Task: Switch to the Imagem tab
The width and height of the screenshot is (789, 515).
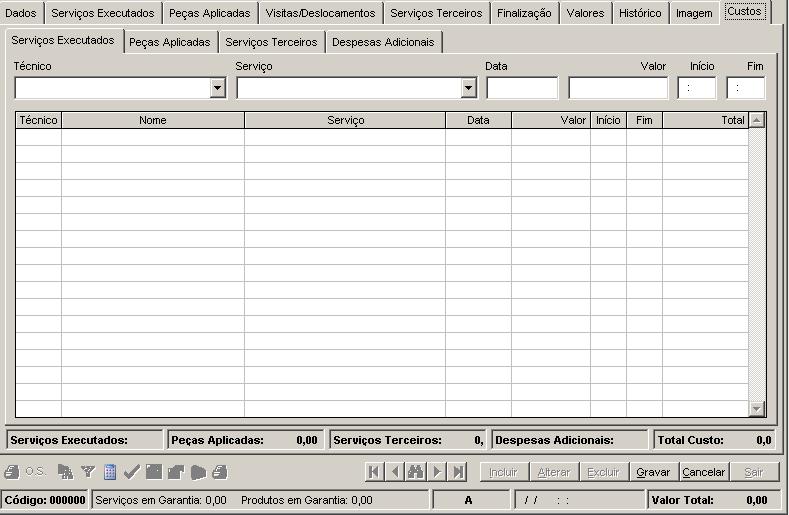Action: tap(694, 13)
